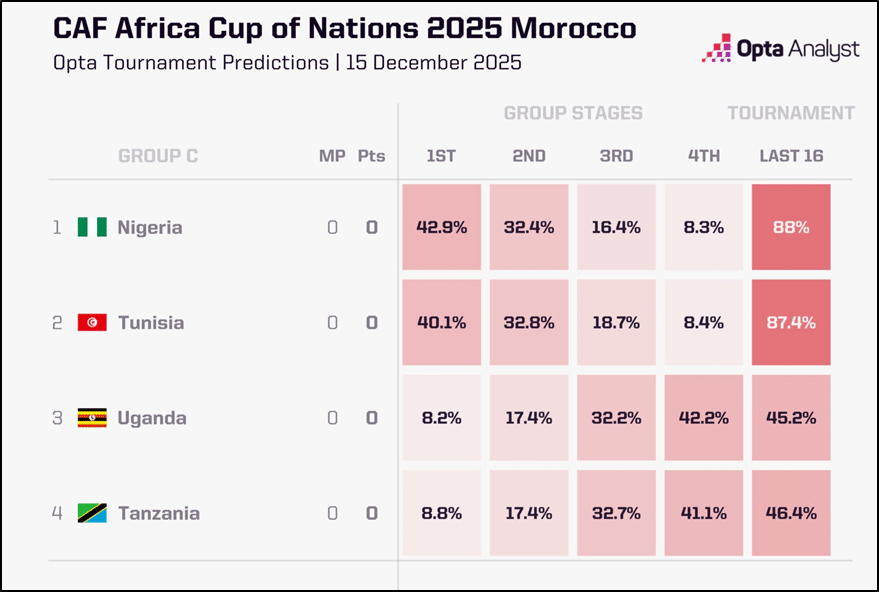Click the Opta Analyst logo icon

(717, 48)
